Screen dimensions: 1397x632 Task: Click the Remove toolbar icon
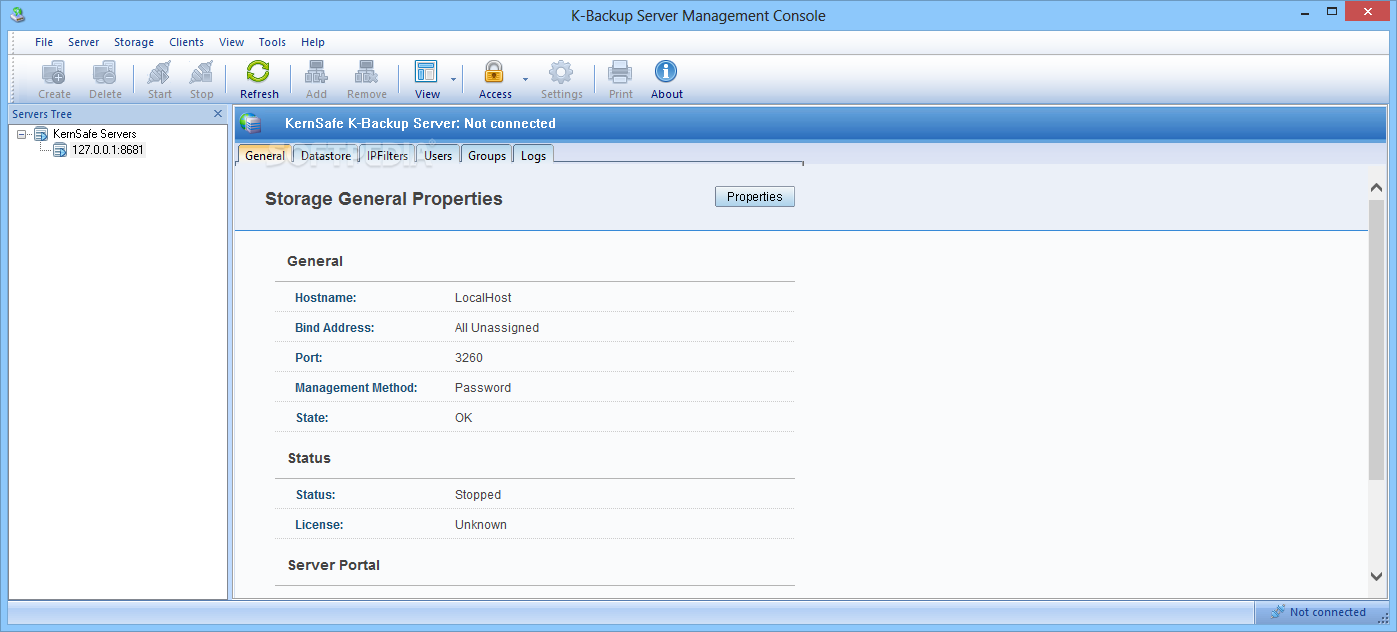[366, 73]
